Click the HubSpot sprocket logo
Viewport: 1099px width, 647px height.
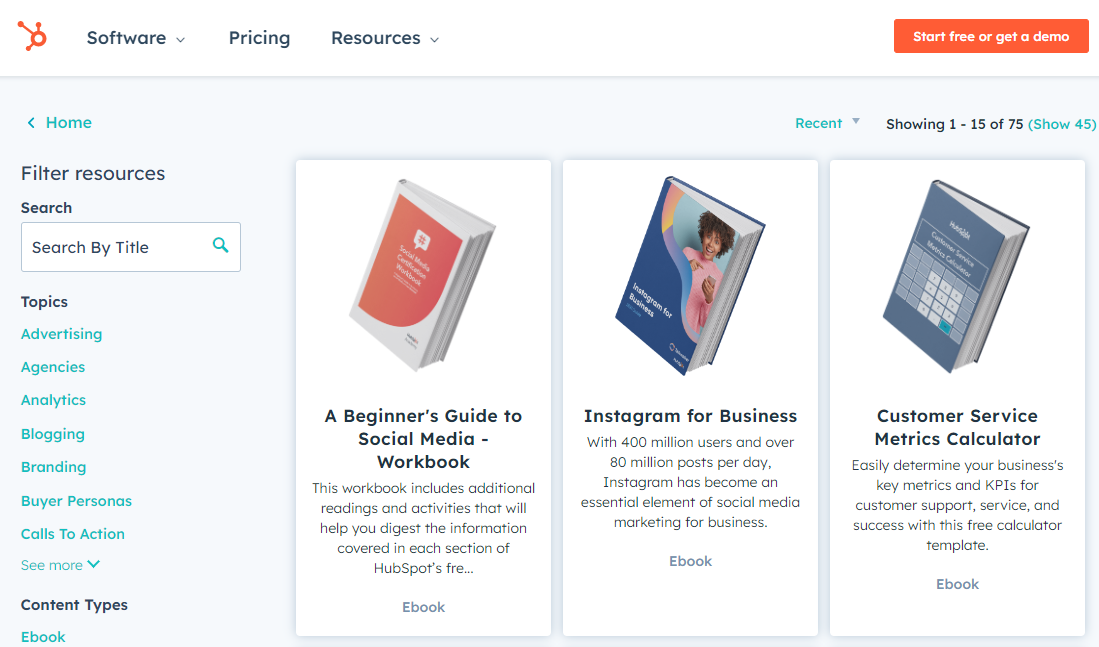(x=32, y=36)
